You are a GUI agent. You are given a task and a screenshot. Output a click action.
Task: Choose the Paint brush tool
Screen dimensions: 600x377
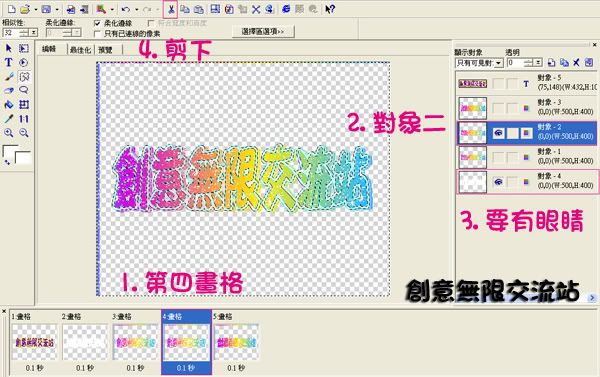tap(8, 76)
